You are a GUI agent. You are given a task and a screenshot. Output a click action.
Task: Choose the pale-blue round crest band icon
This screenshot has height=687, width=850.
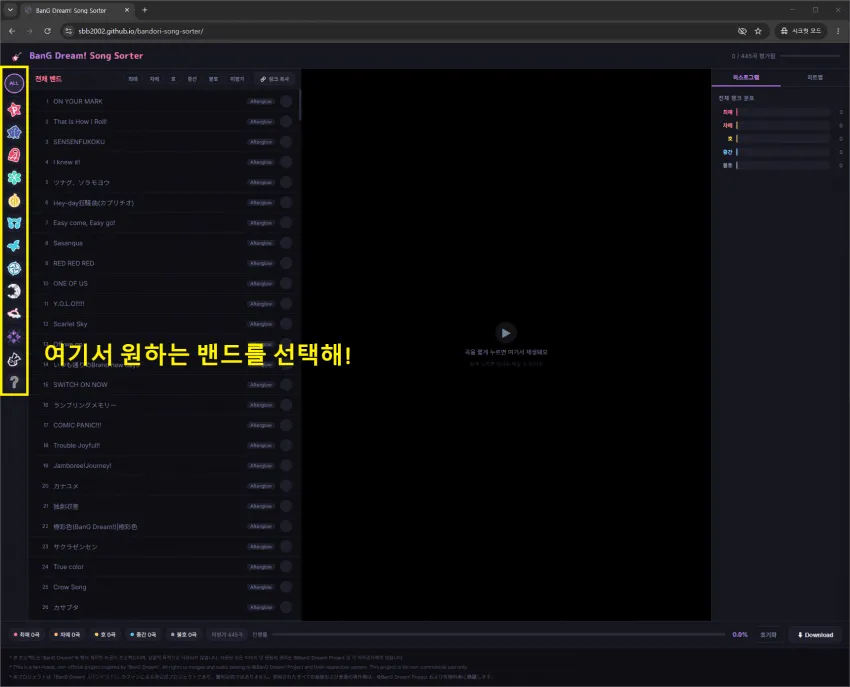14,268
